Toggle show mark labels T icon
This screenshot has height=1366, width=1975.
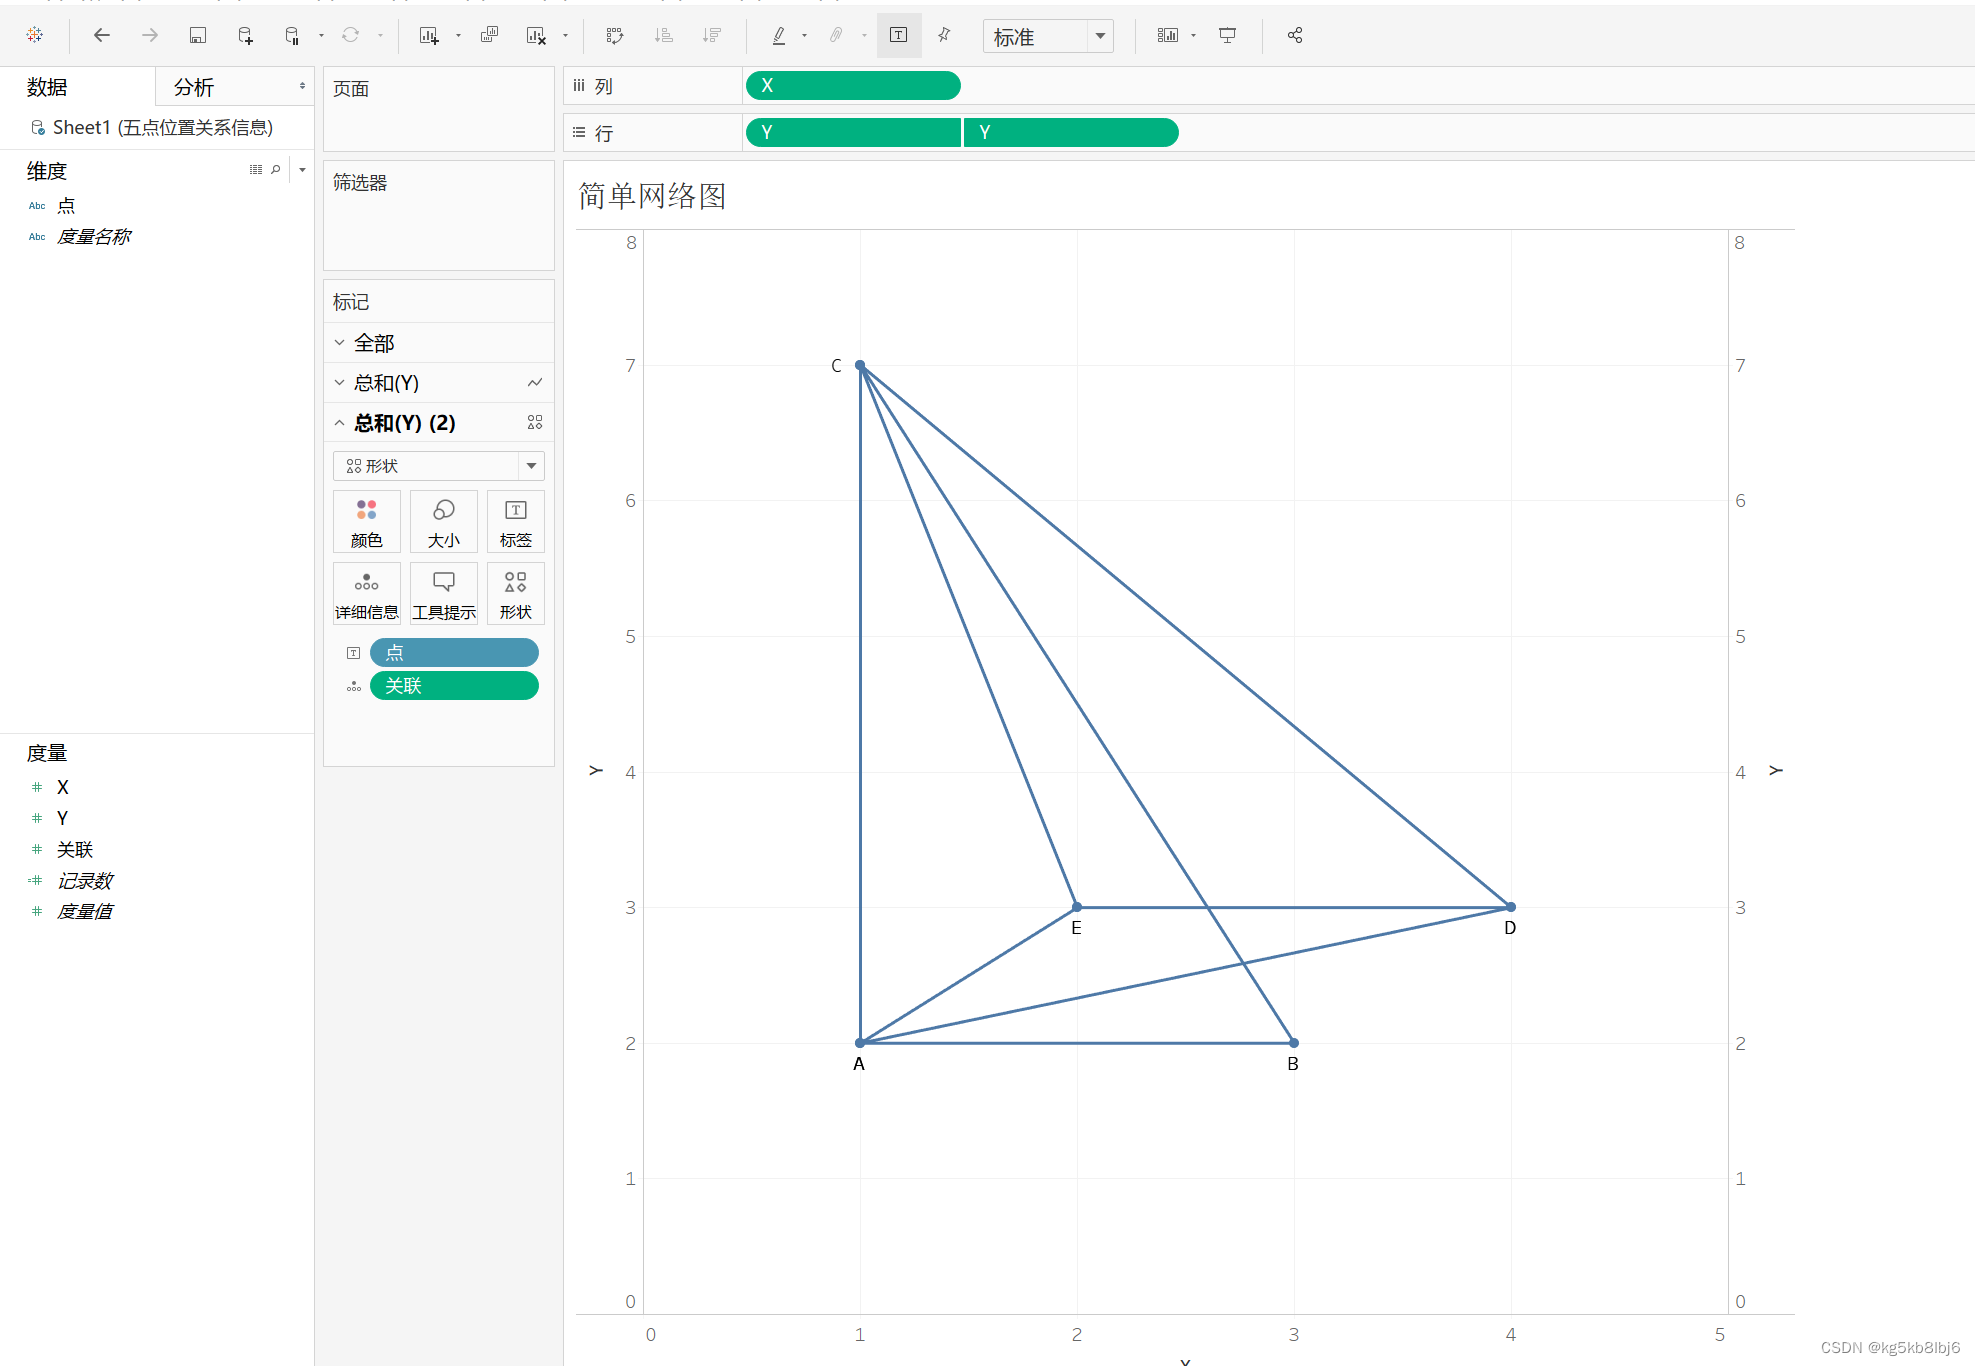[899, 35]
